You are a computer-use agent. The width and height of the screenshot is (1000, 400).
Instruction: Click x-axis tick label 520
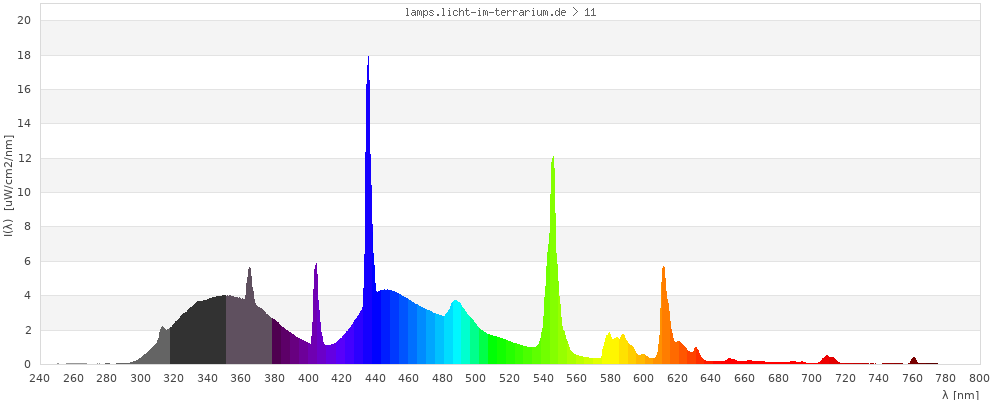510,378
